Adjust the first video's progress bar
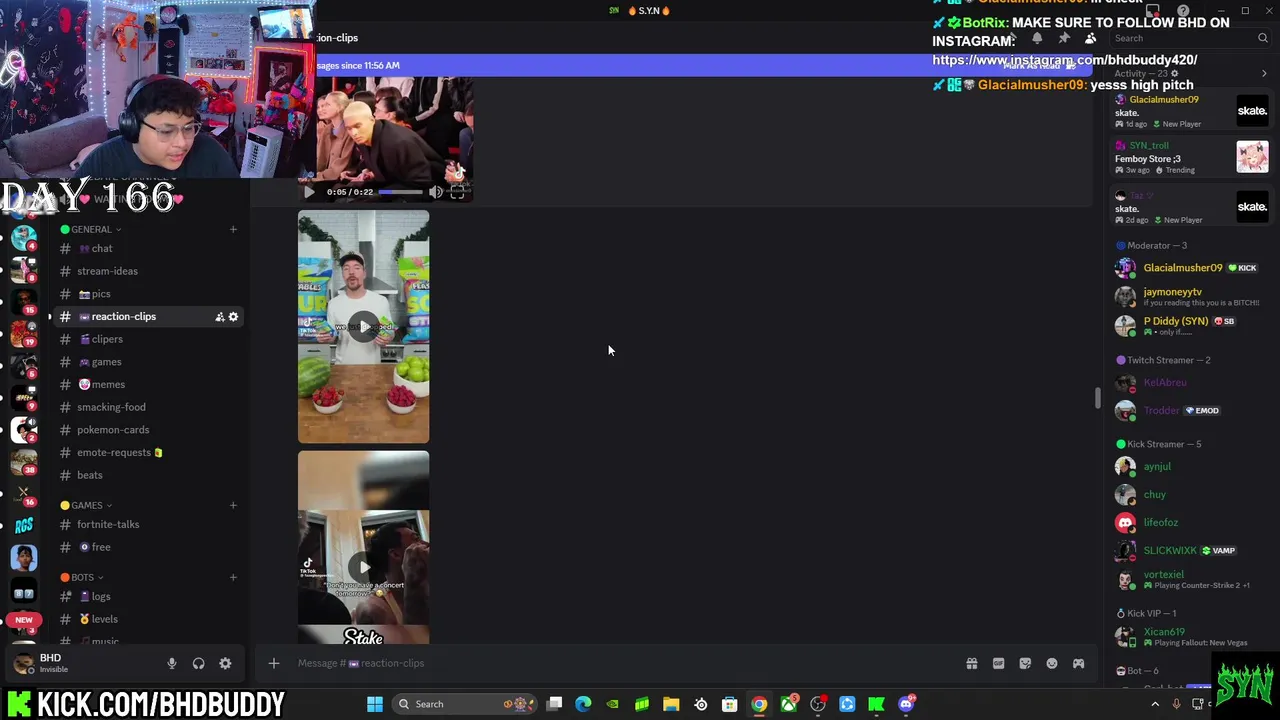Viewport: 1280px width, 720px height. pyautogui.click(x=400, y=192)
